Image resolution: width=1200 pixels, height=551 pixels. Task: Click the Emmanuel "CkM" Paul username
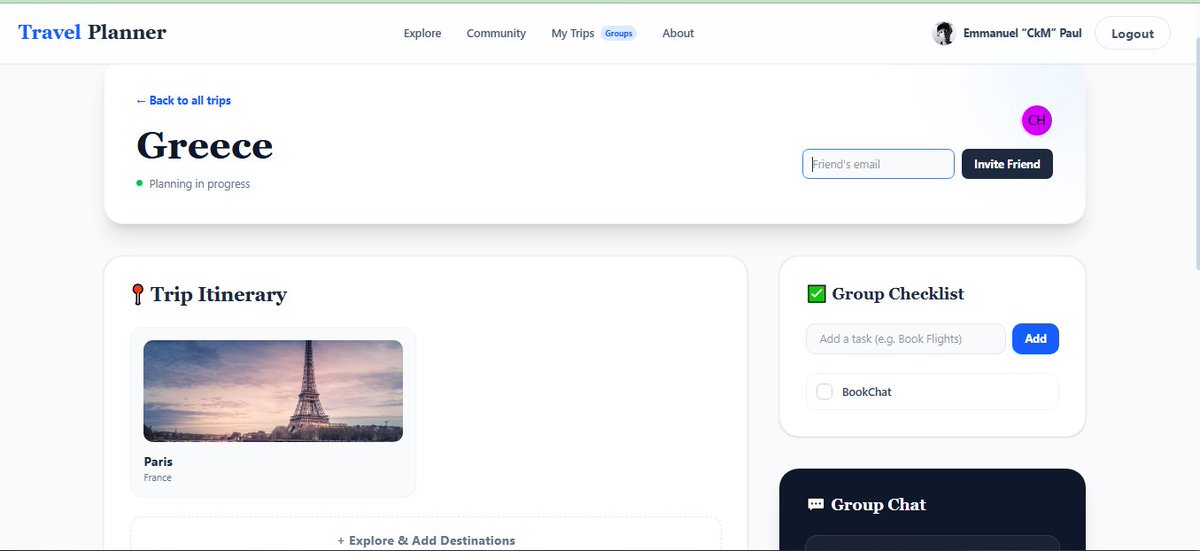pyautogui.click(x=1022, y=33)
